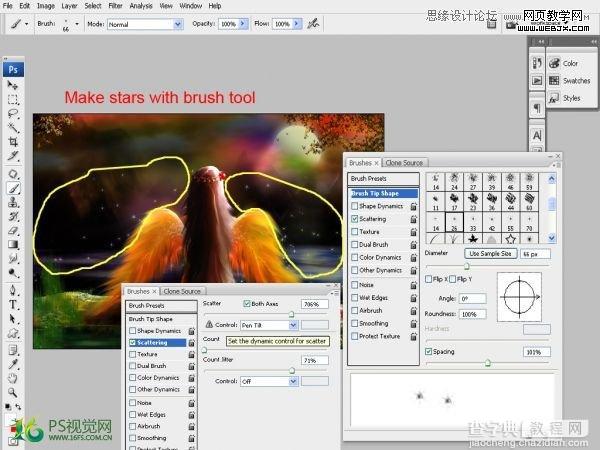Image resolution: width=600 pixels, height=450 pixels.
Task: Click the Angle input field
Action: (x=473, y=298)
